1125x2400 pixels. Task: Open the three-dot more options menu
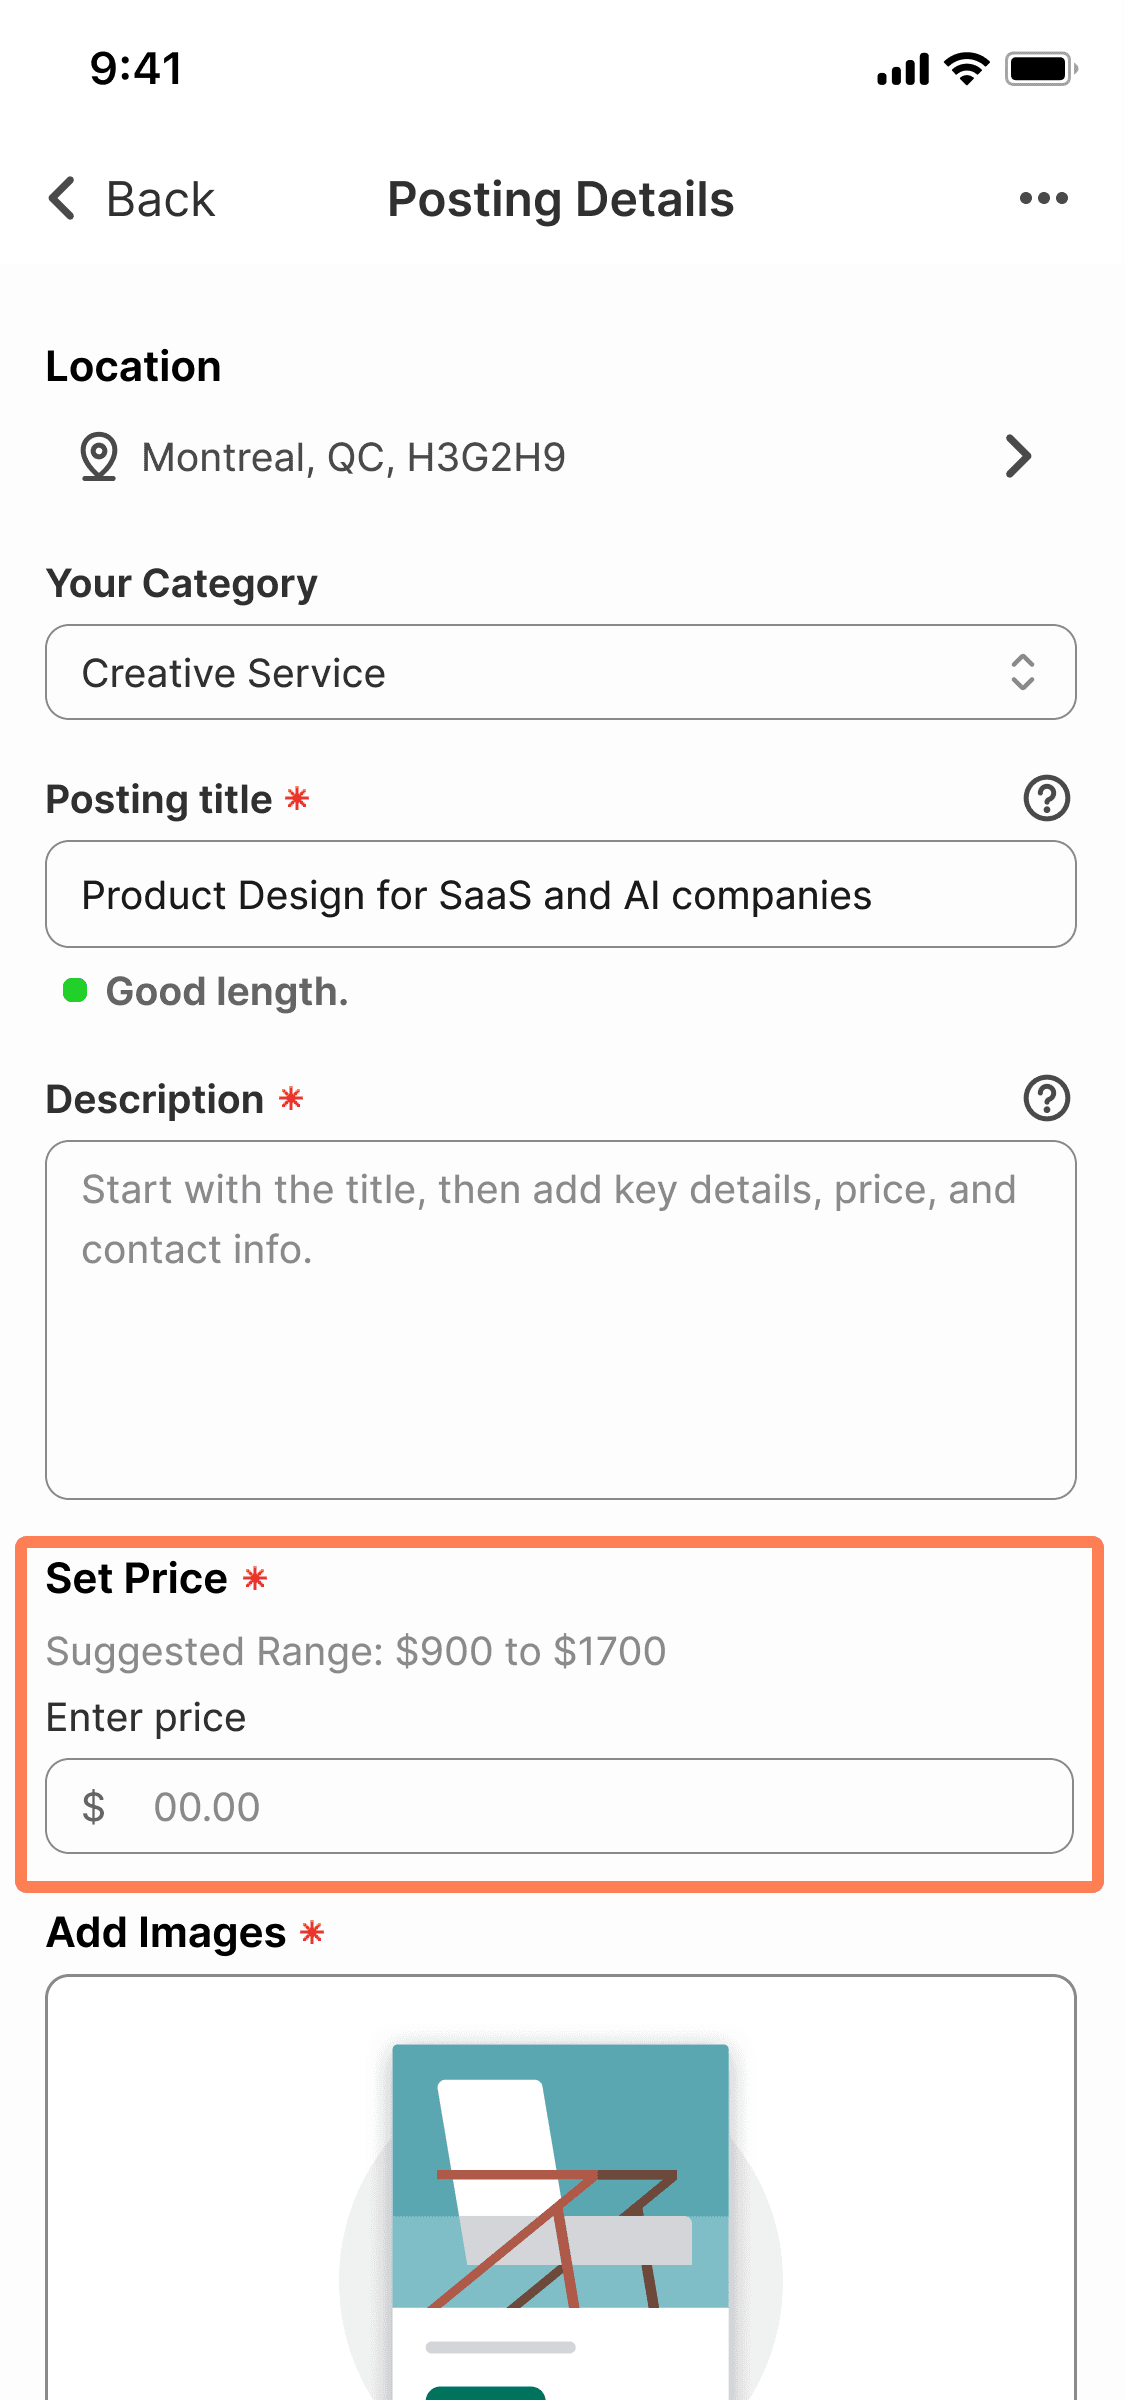click(x=1043, y=198)
